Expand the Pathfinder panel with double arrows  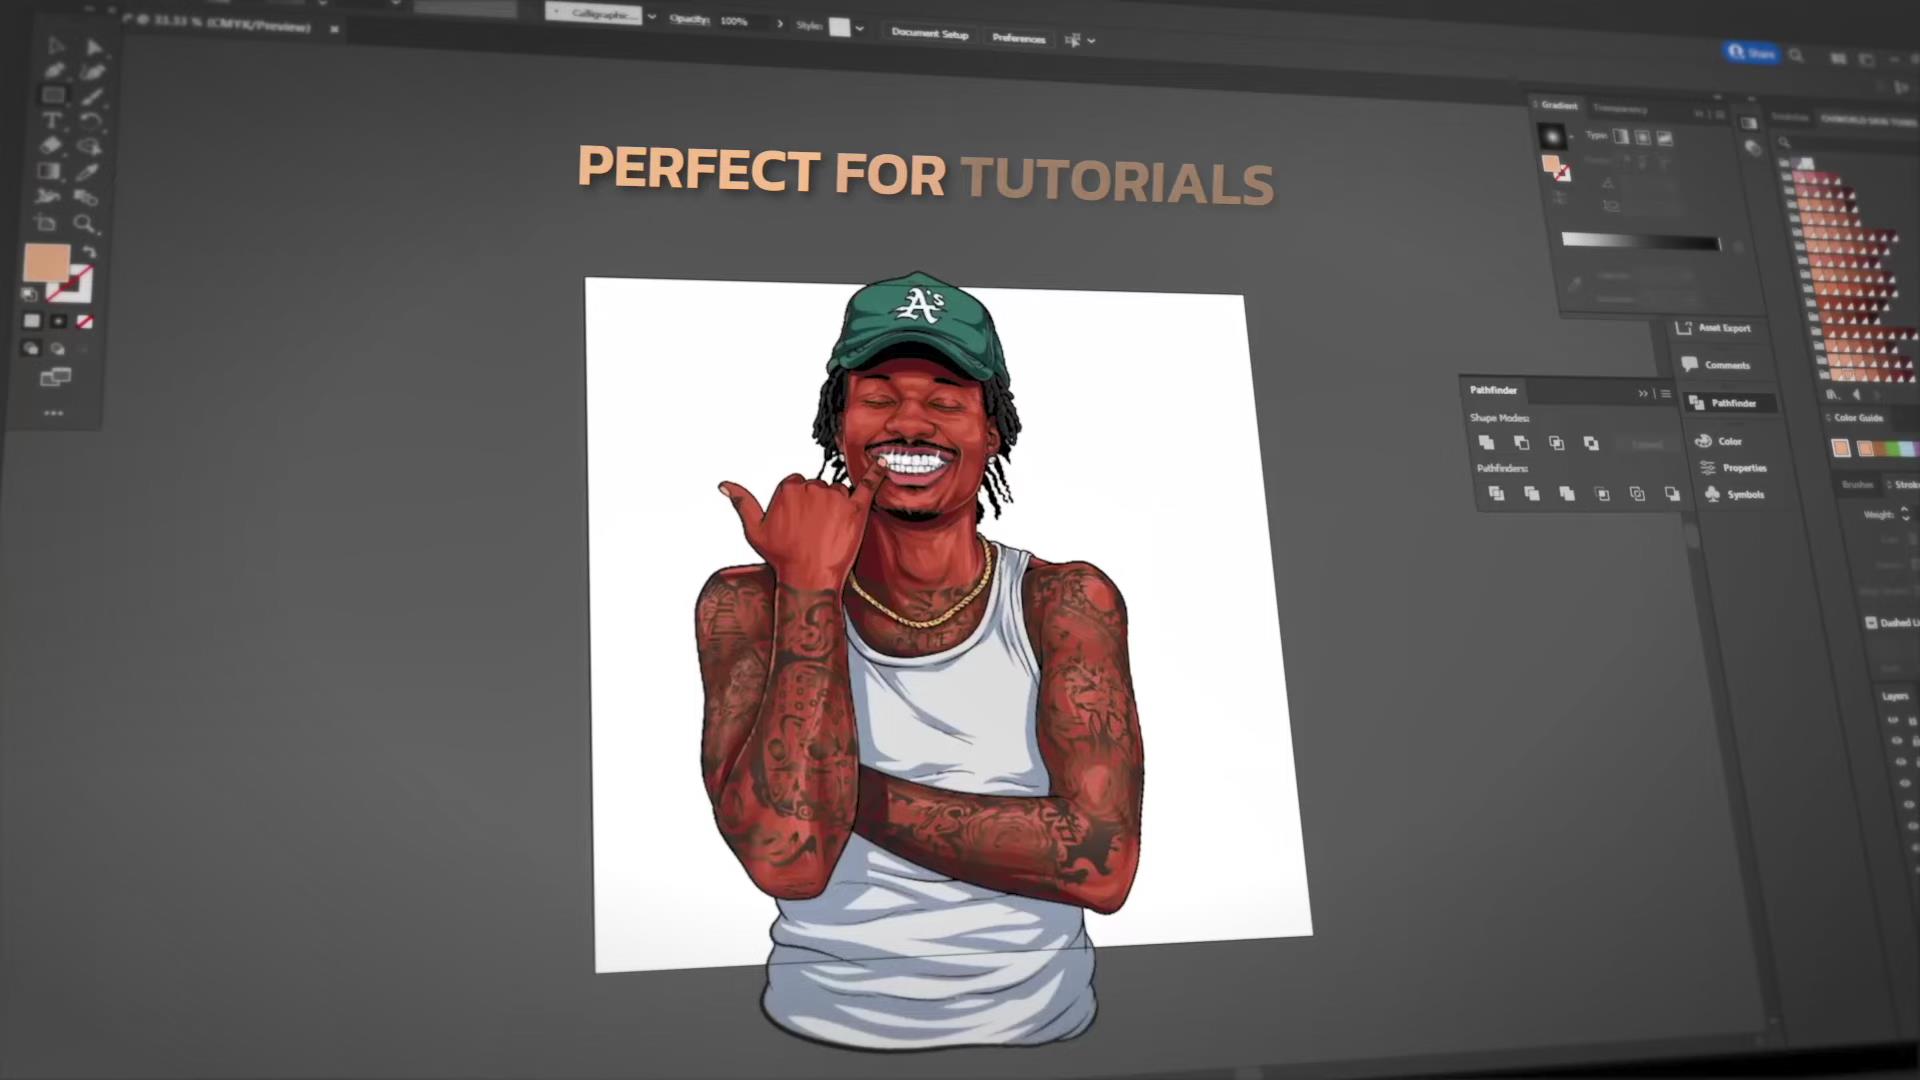(x=1643, y=393)
